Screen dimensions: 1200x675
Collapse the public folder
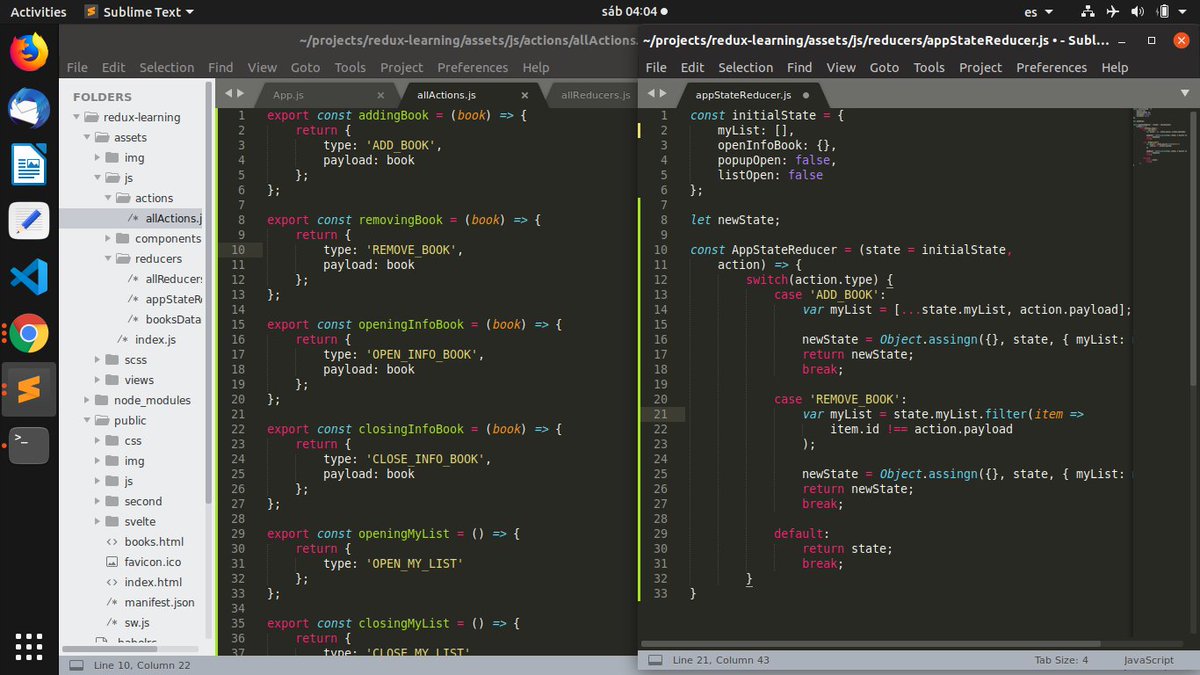(87, 421)
